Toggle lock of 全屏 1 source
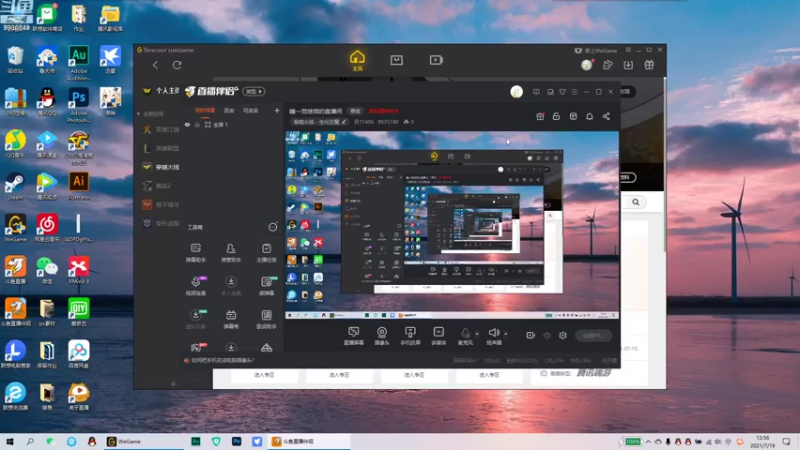 click(197, 124)
